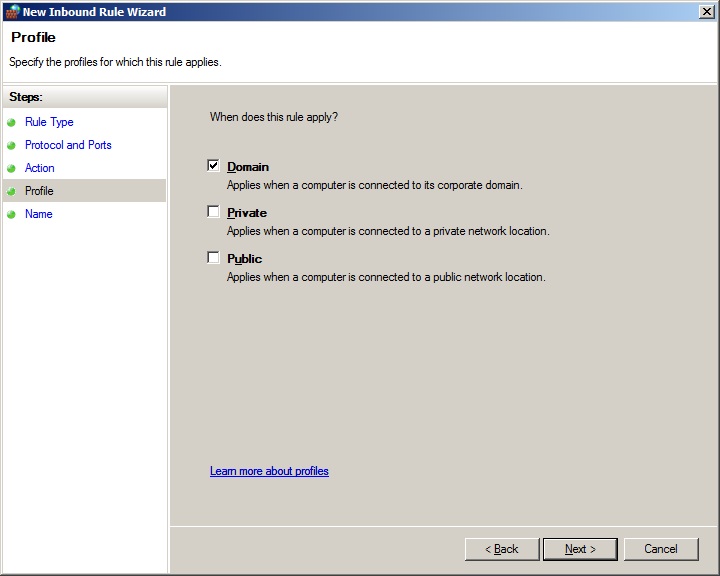Uncheck the Domain profile checkbox
Image resolution: width=720 pixels, height=576 pixels.
tap(213, 166)
